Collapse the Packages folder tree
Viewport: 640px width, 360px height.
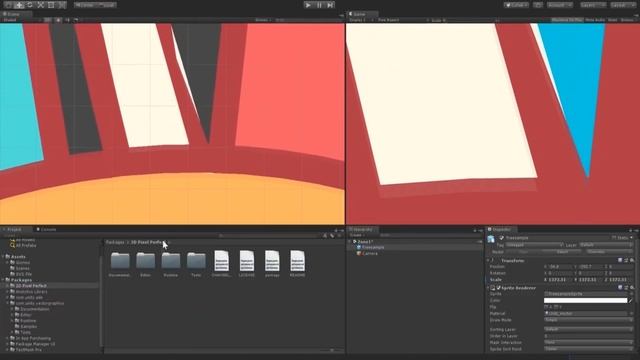pyautogui.click(x=3, y=280)
